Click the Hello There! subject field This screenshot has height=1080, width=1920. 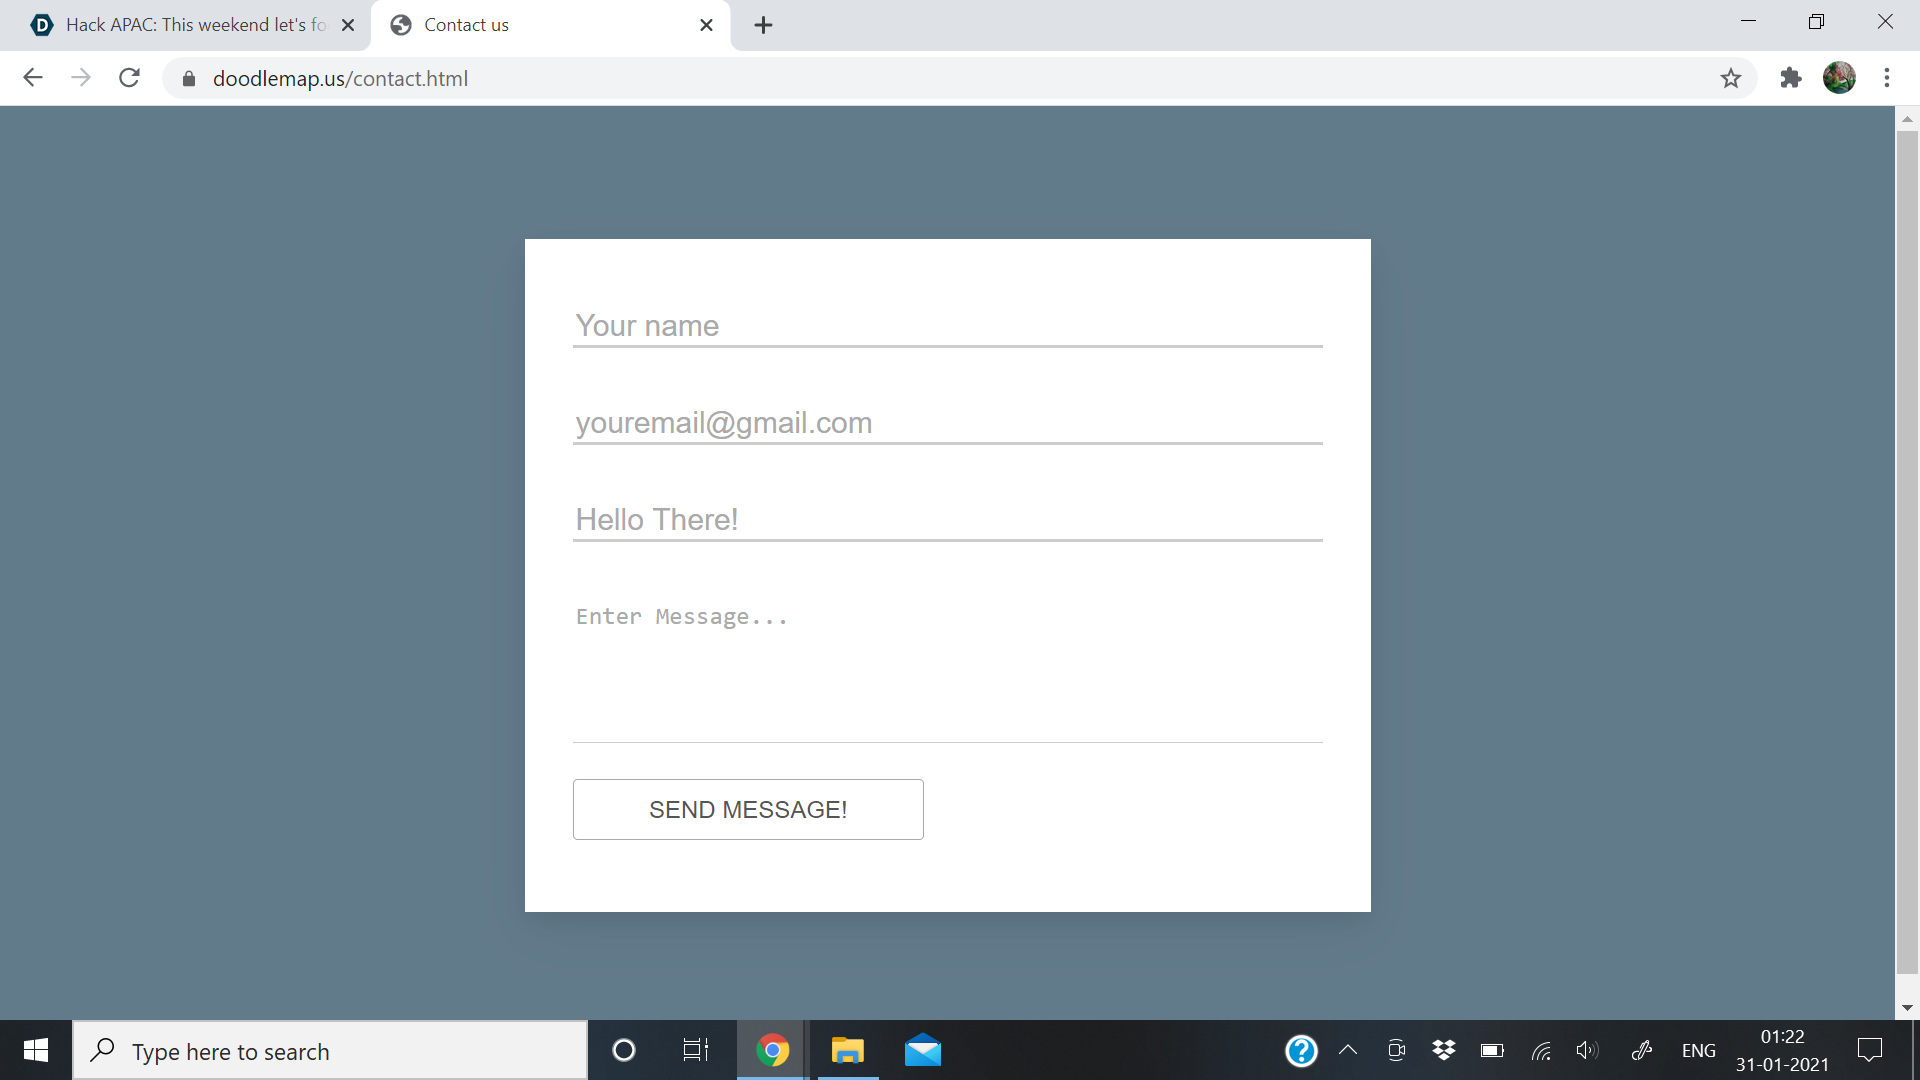946,520
